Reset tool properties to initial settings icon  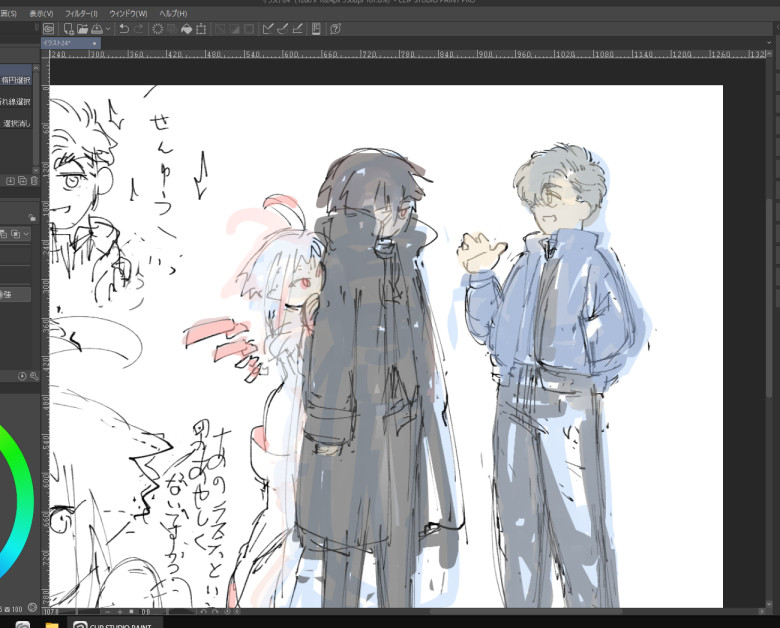[22, 376]
